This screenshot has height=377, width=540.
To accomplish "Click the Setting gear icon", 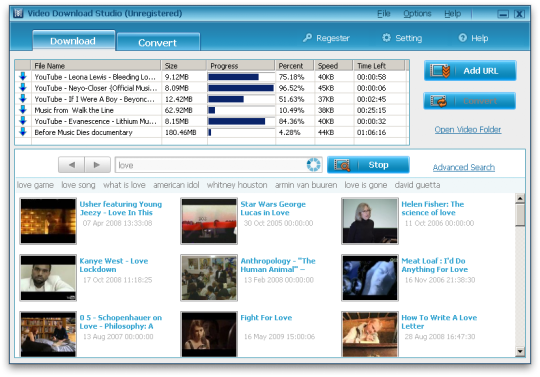I will point(386,38).
